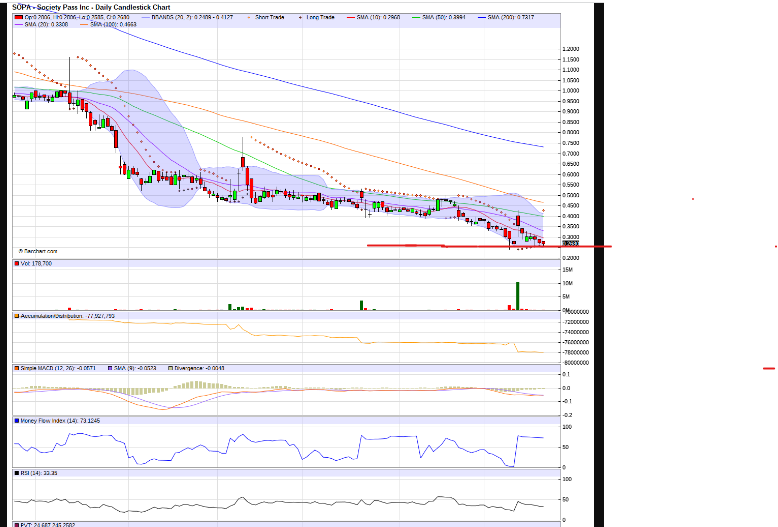Screen dimensions: 778x527
Task: Click the red OHLC price legend swatch
Action: (x=19, y=17)
